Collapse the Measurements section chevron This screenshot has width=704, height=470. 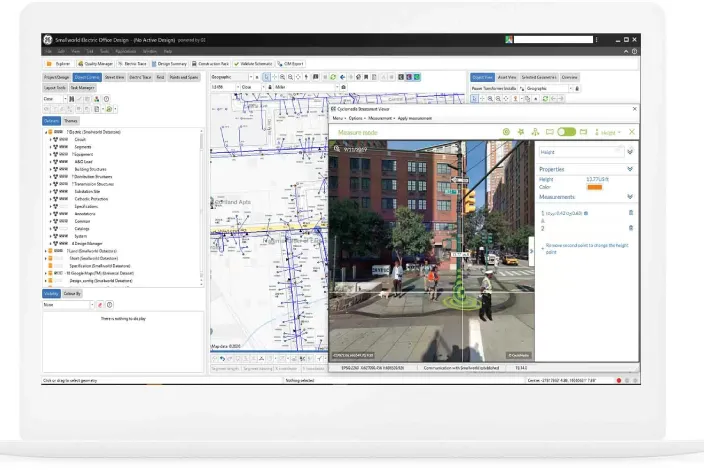630,197
